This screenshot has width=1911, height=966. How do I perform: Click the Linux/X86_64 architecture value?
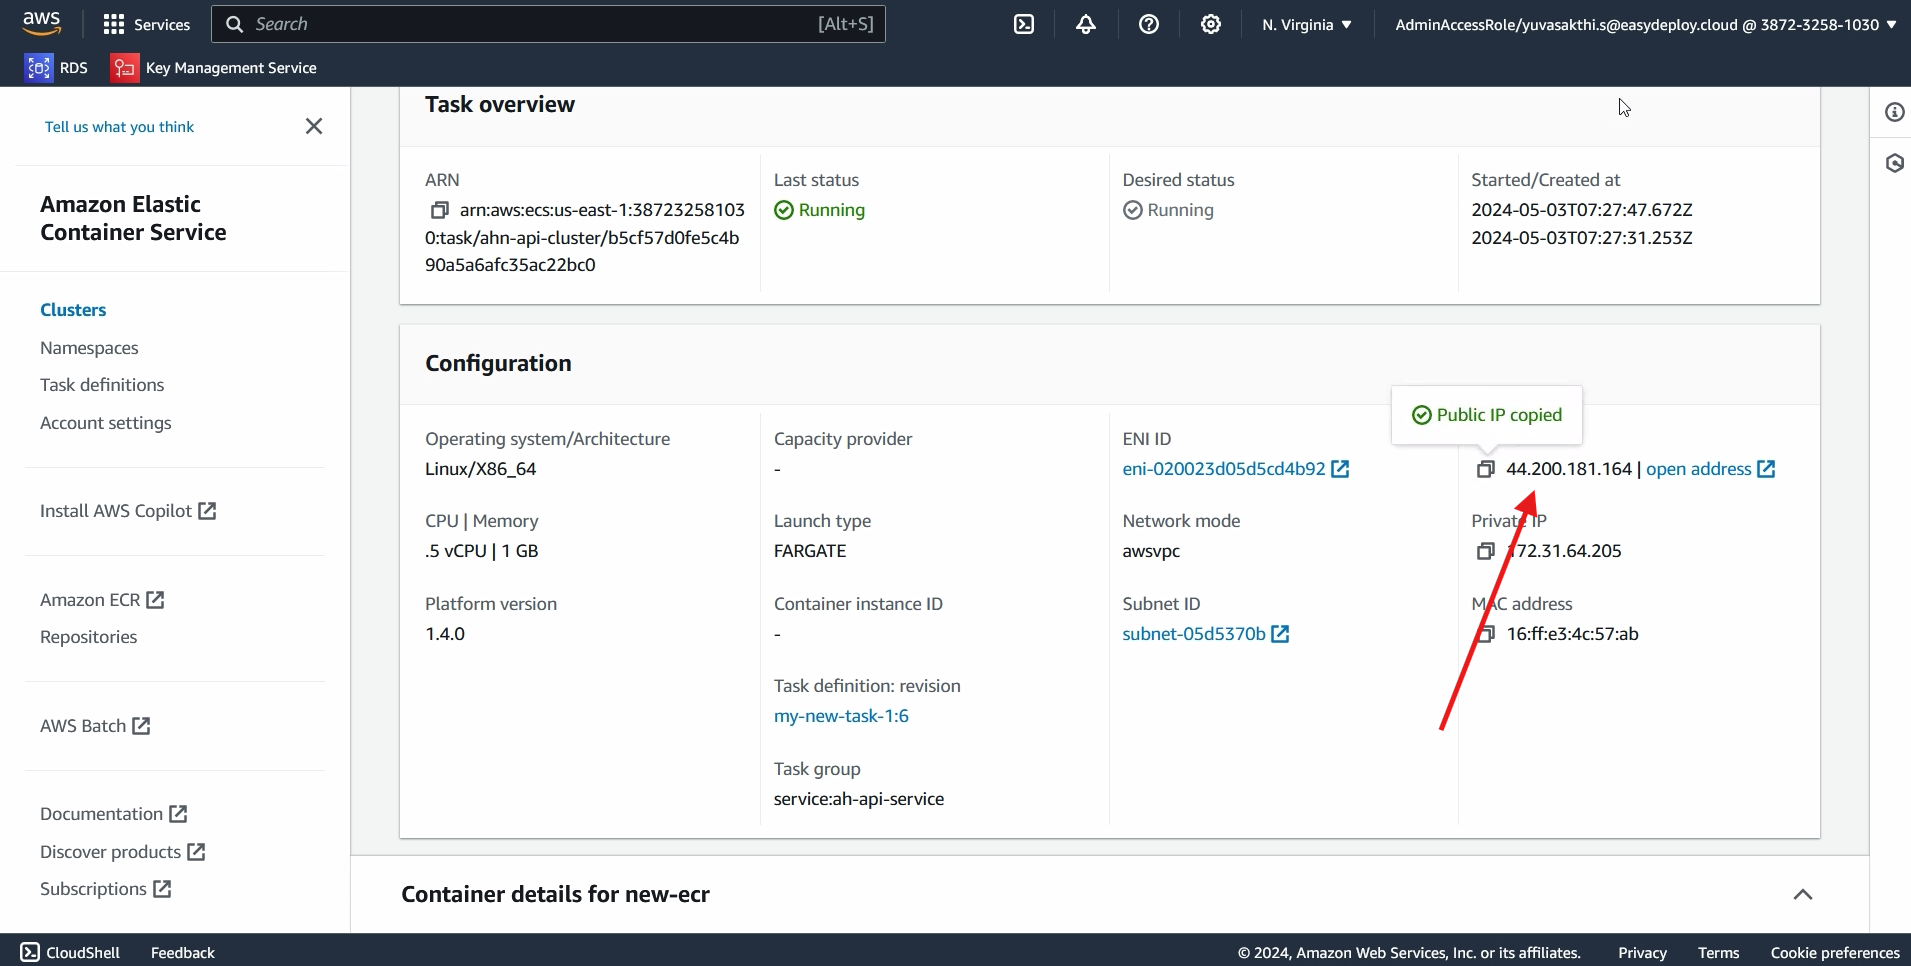tap(481, 469)
